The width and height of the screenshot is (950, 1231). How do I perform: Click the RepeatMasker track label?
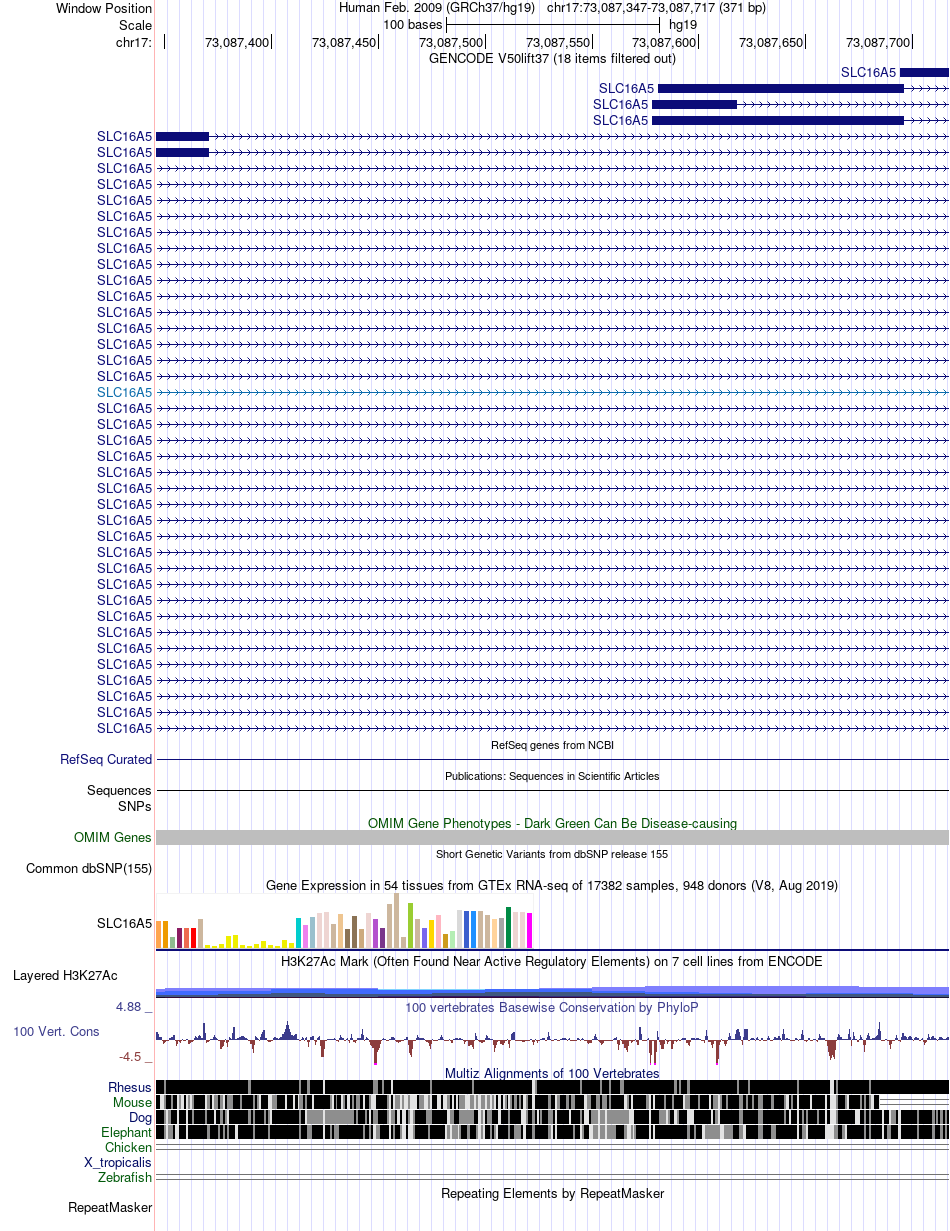point(110,1207)
